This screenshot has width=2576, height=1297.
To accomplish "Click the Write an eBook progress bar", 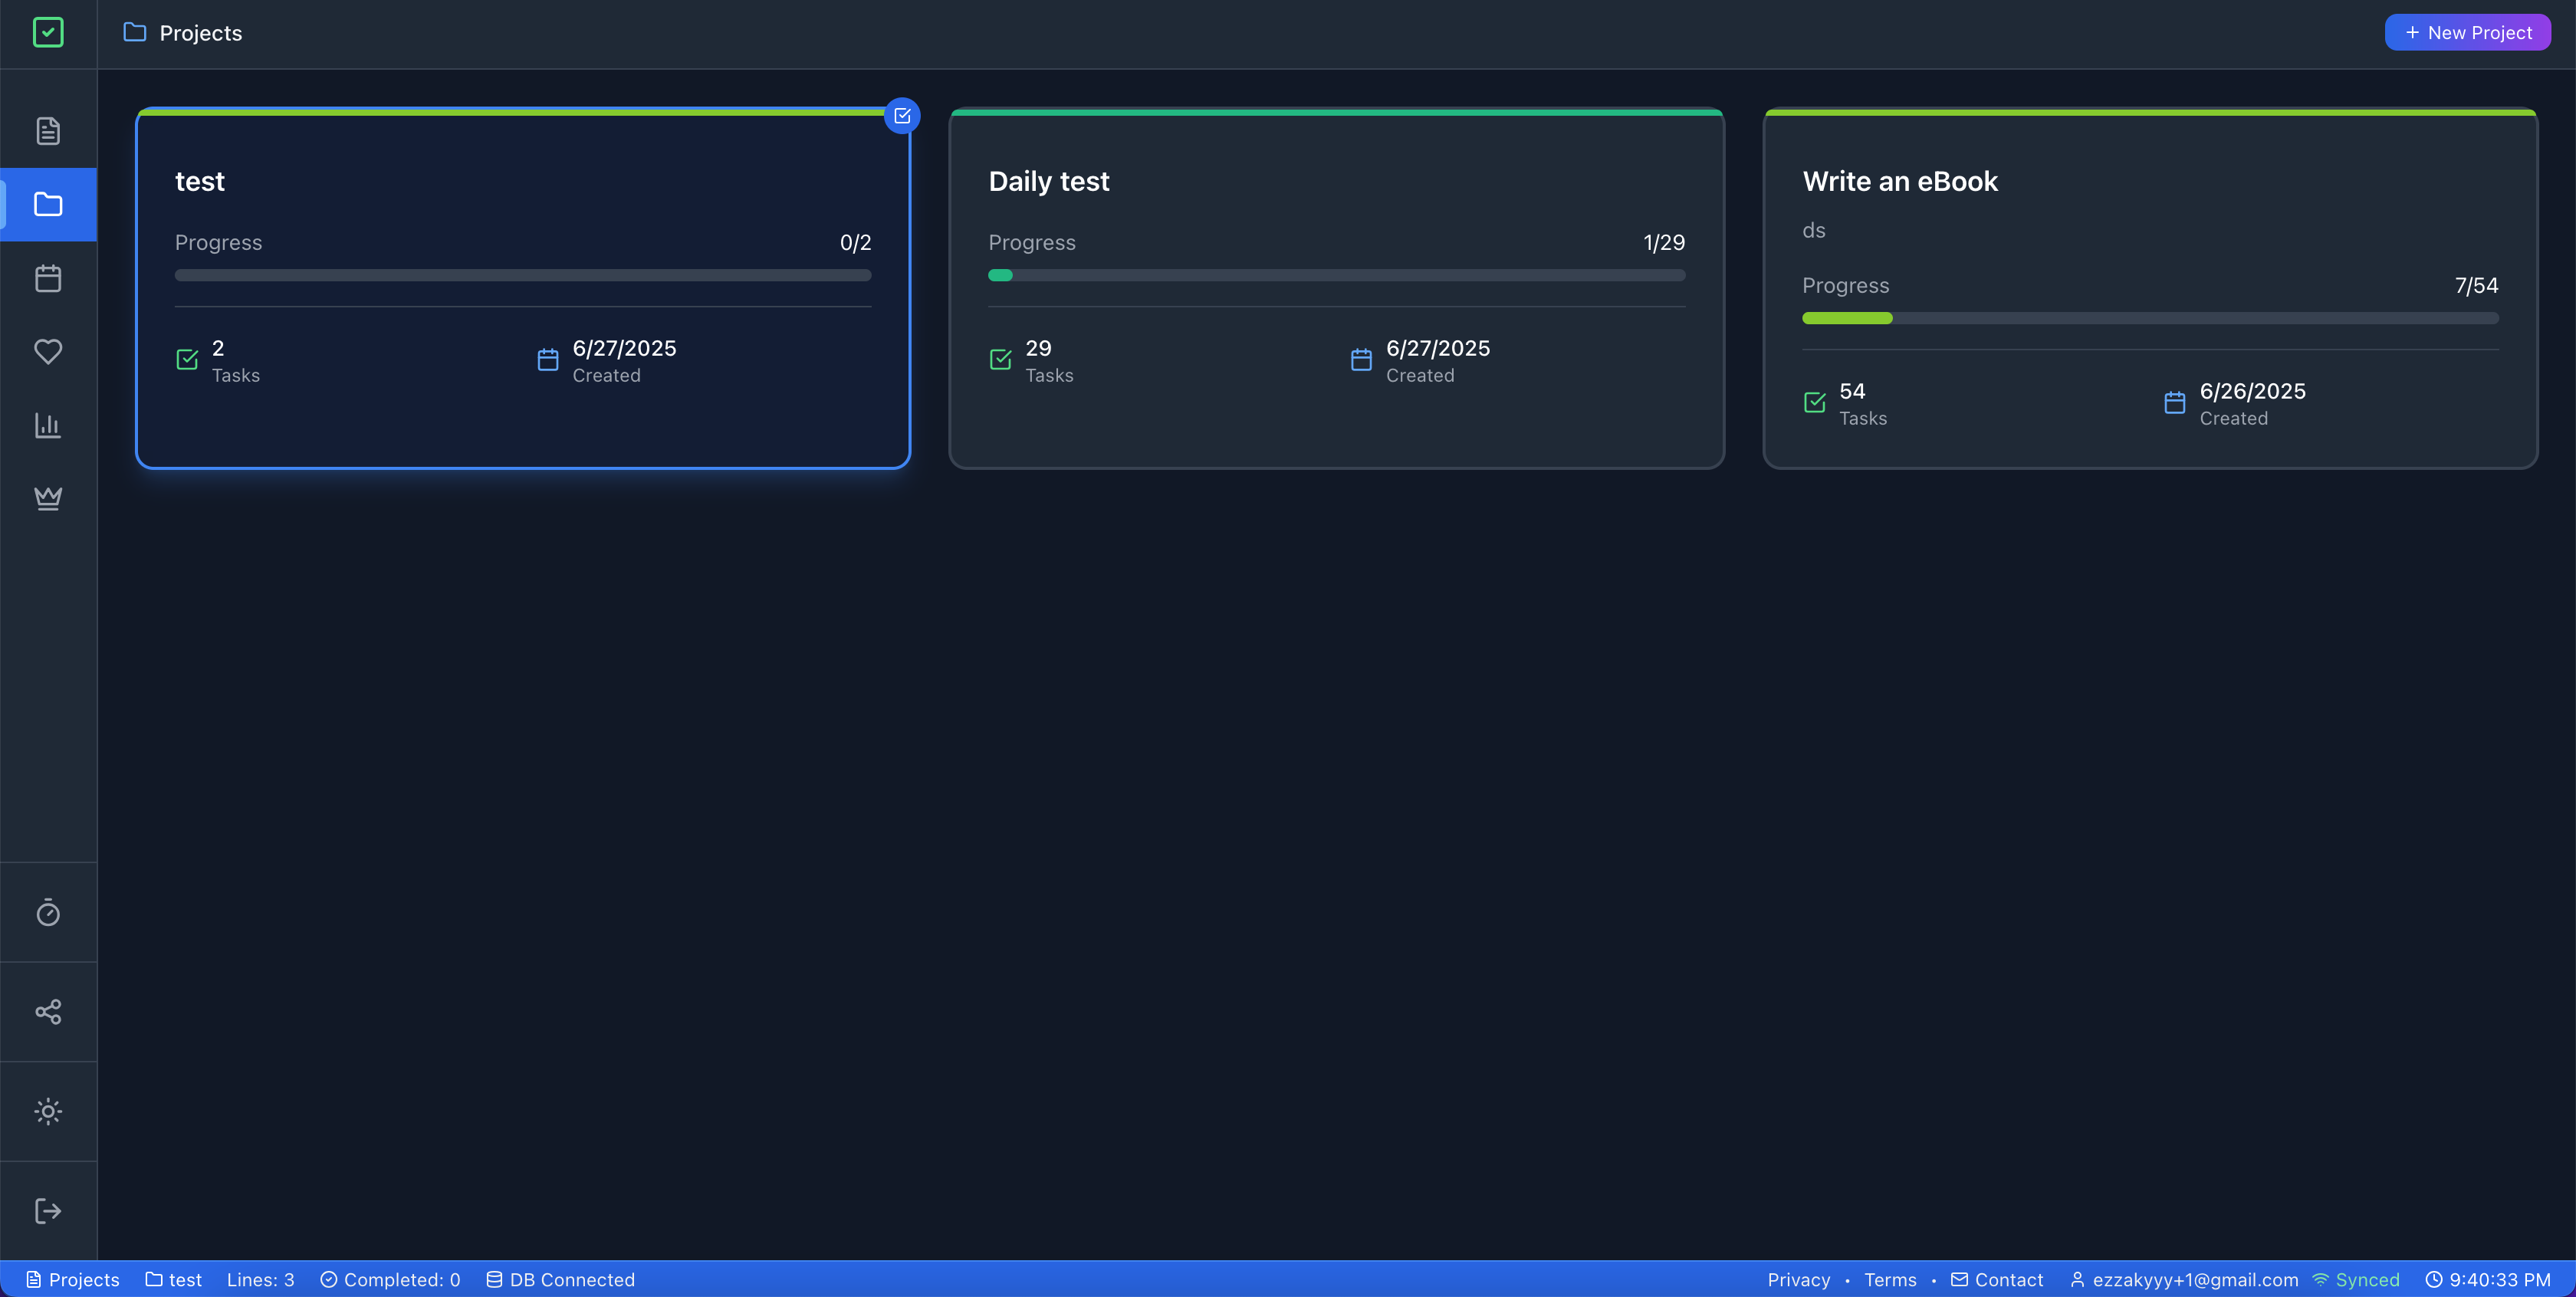I will point(2150,318).
